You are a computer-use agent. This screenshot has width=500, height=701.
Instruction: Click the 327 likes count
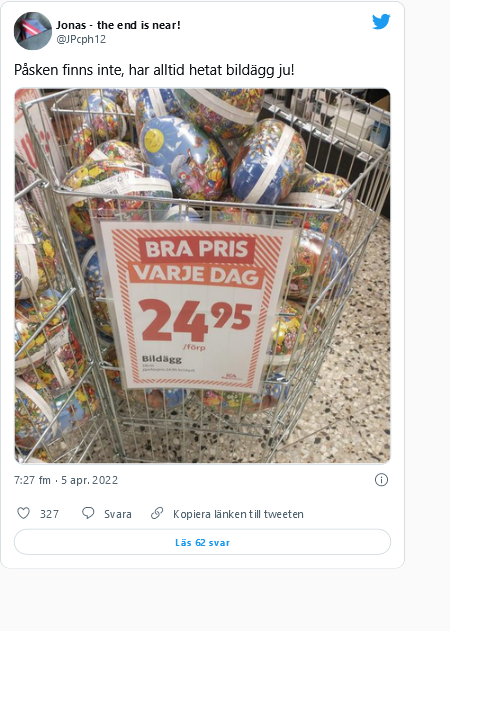pyautogui.click(x=49, y=514)
